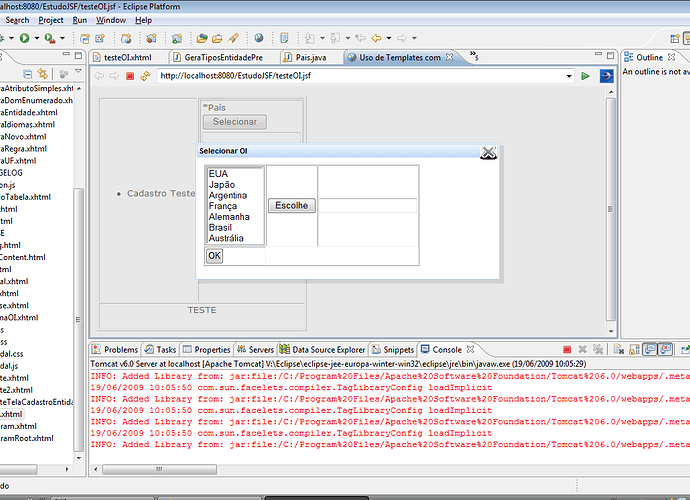
Task: Open the Search menu
Action: 17,20
